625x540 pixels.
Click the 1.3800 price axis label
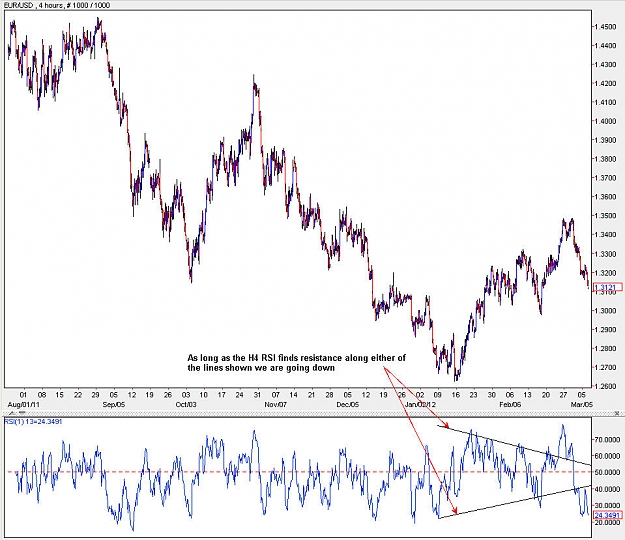pyautogui.click(x=605, y=159)
